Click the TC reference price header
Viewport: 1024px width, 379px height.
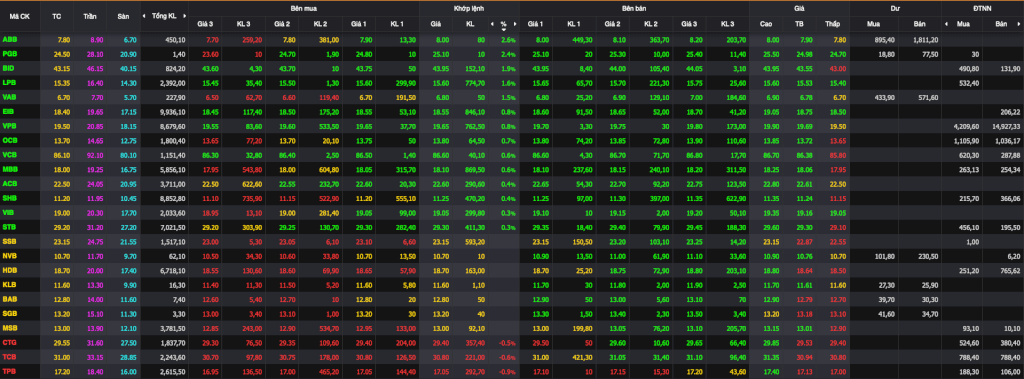pos(57,15)
